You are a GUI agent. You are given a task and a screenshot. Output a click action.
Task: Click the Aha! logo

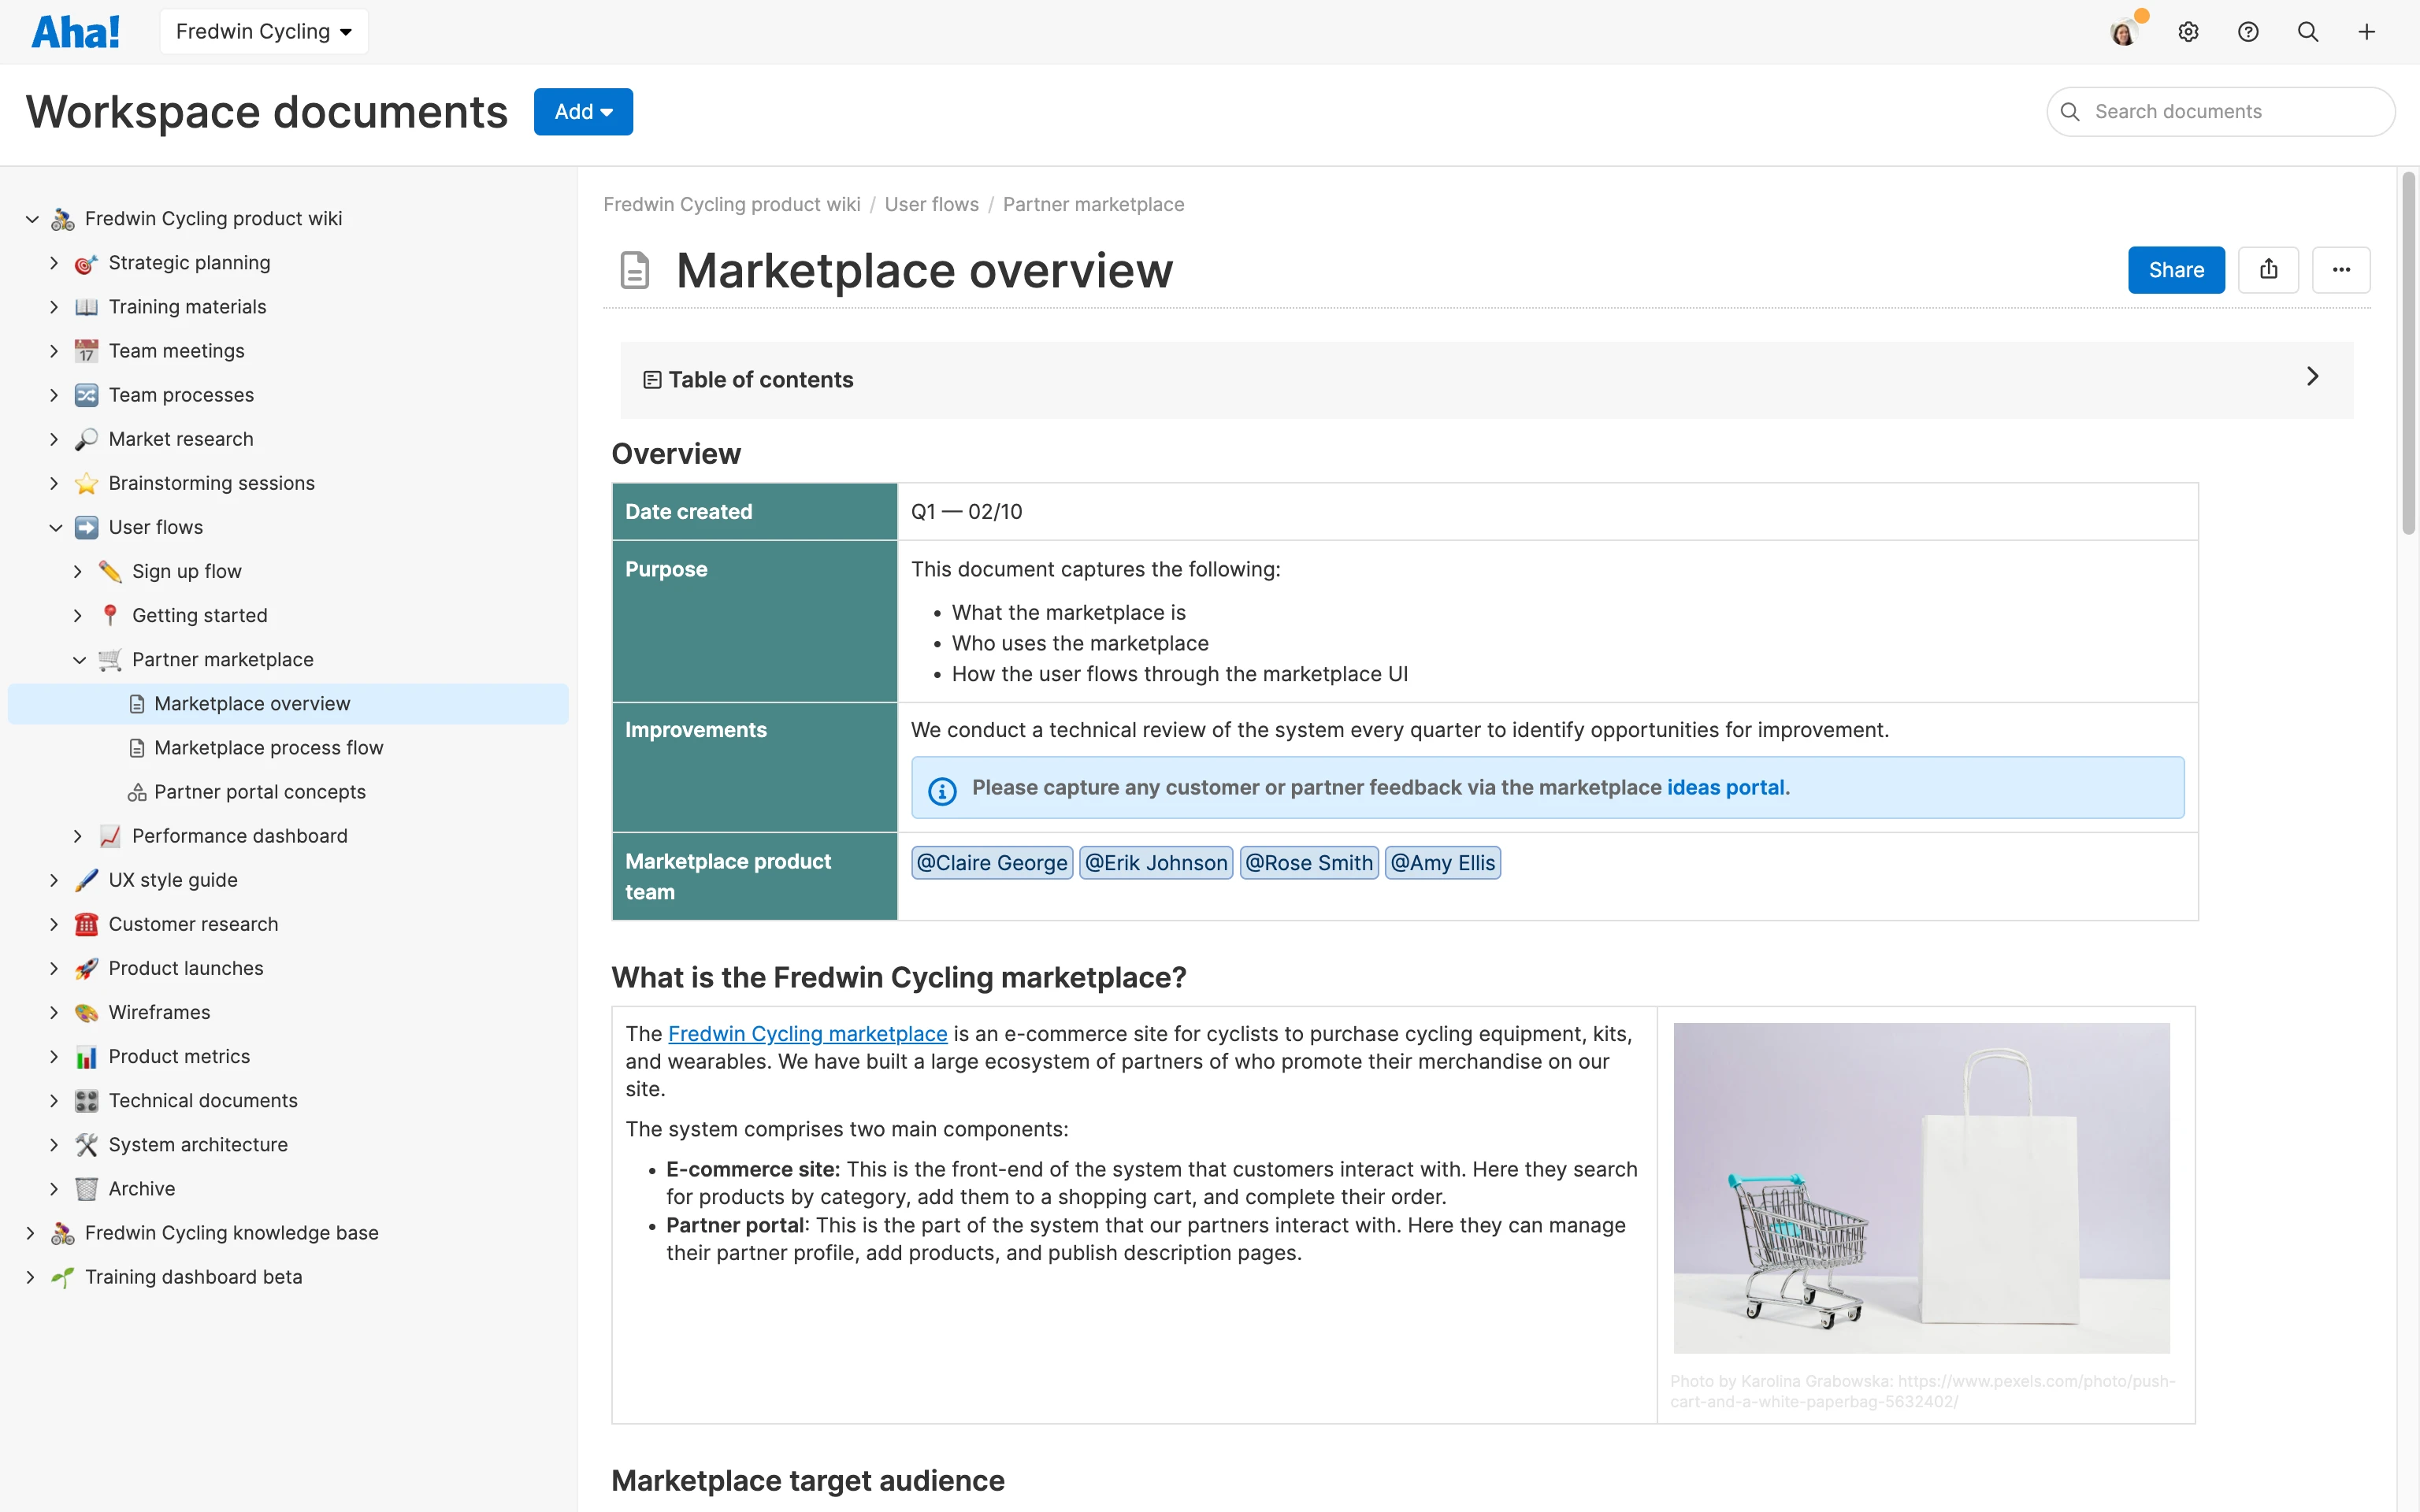coord(76,31)
